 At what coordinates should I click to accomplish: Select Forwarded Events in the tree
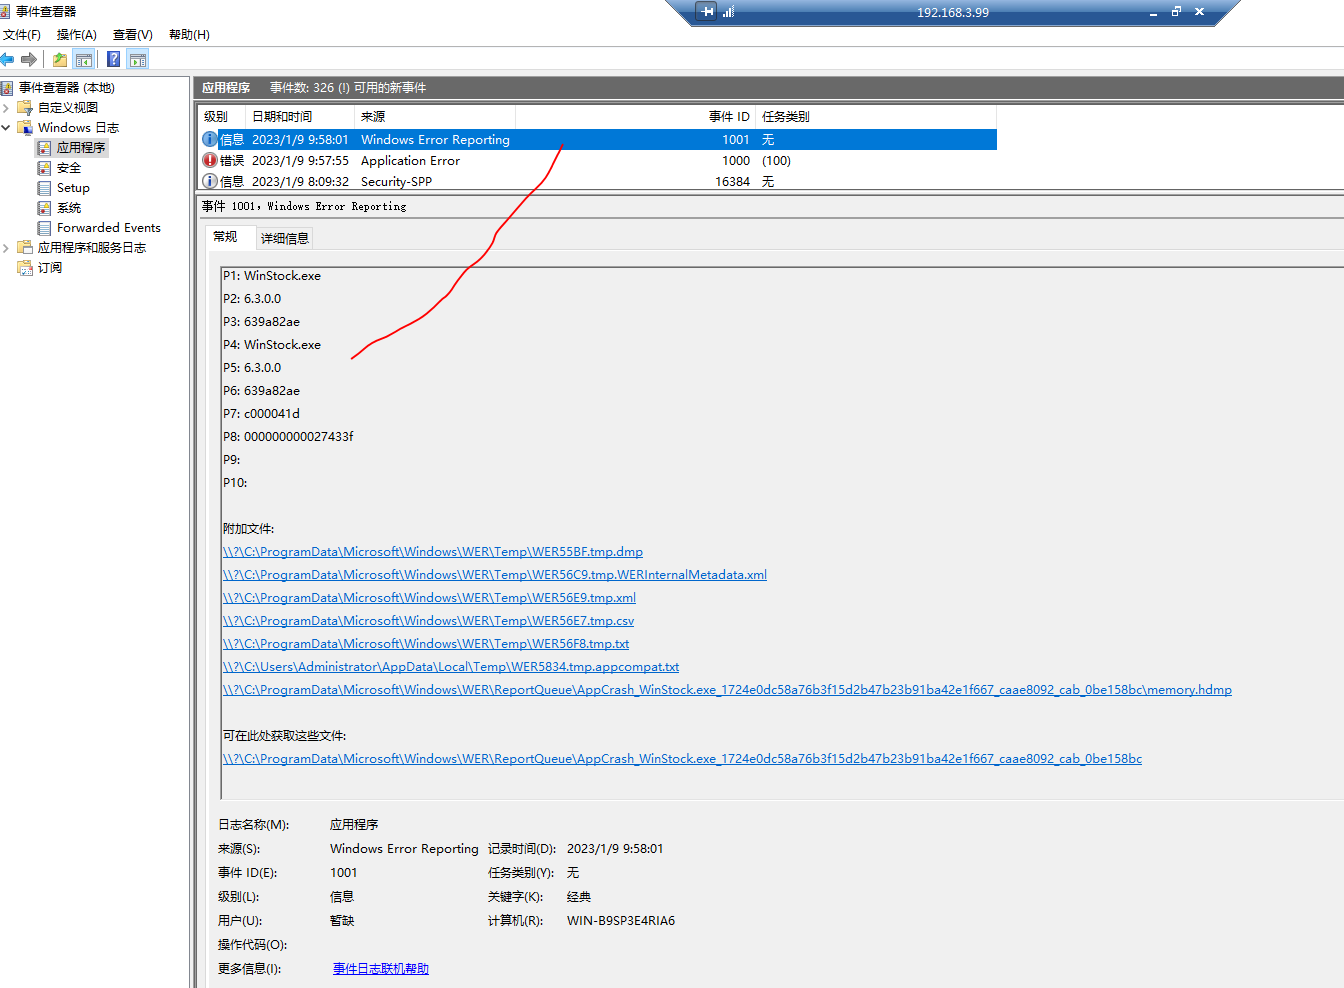click(x=109, y=228)
